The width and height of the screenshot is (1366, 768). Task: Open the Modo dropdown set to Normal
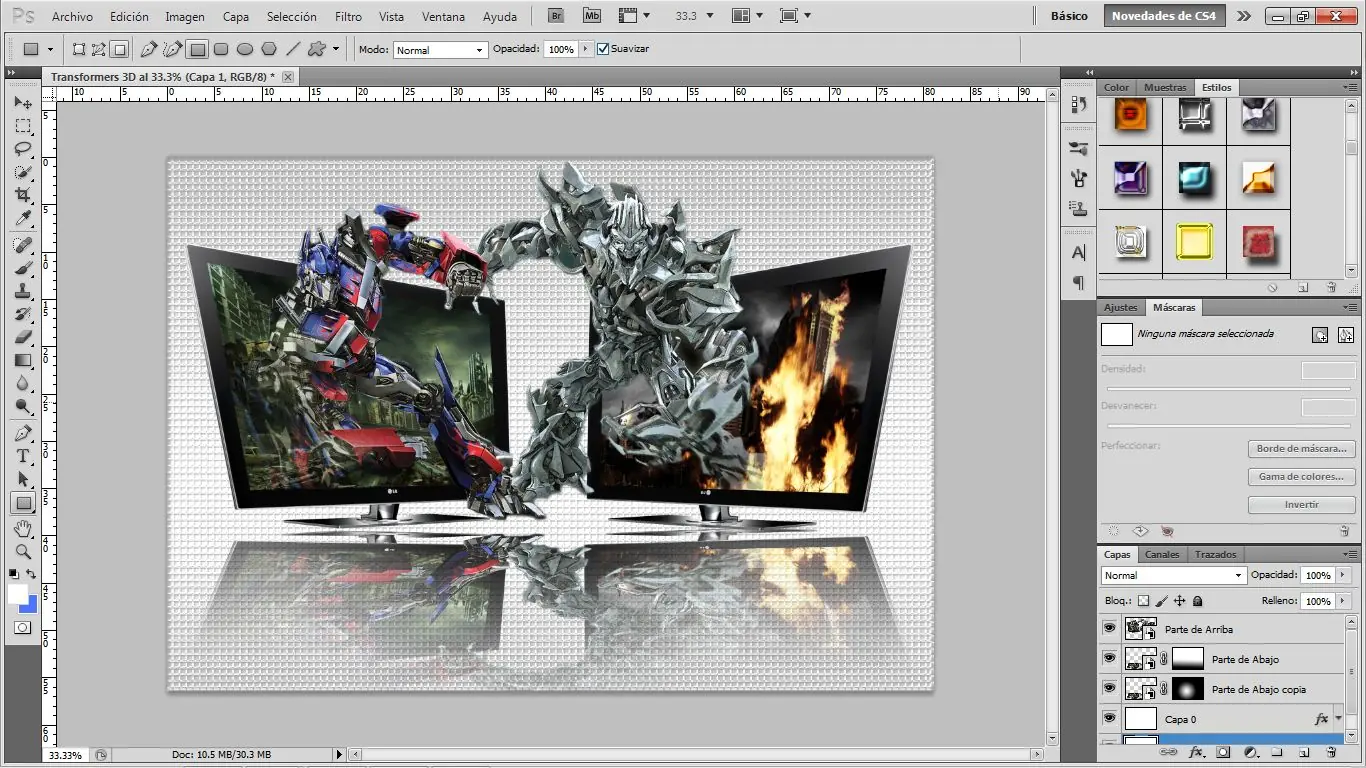[440, 50]
